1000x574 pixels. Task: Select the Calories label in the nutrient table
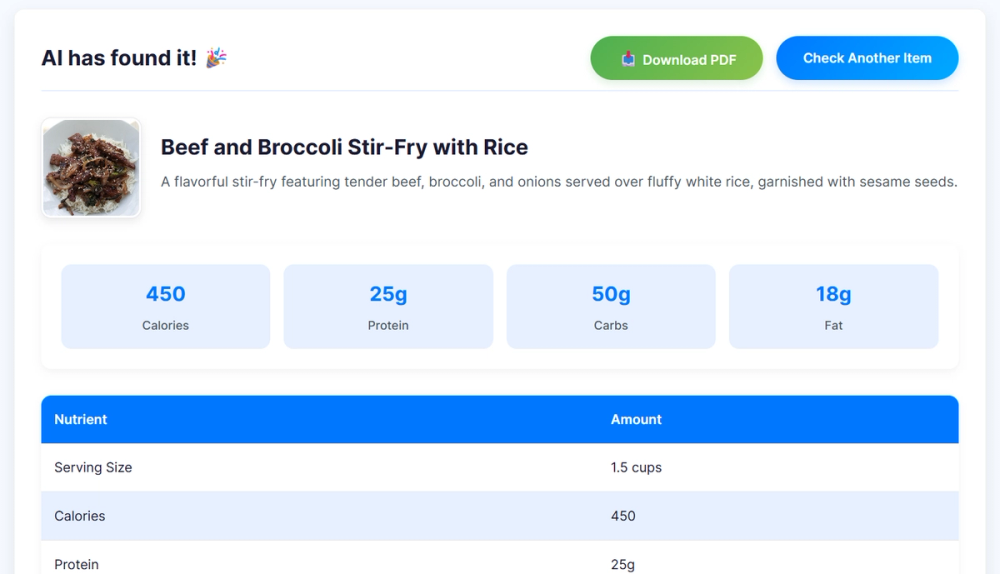coord(80,516)
